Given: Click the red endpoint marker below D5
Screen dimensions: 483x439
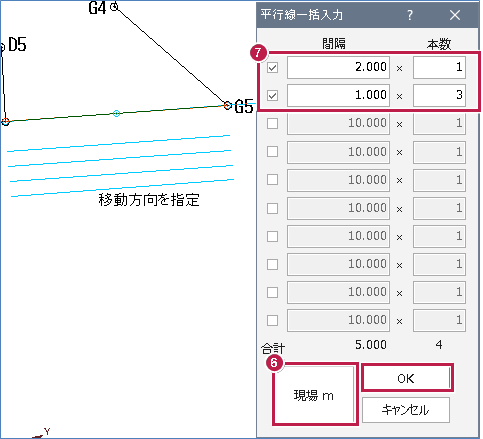Looking at the screenshot, I should pyautogui.click(x=5, y=121).
